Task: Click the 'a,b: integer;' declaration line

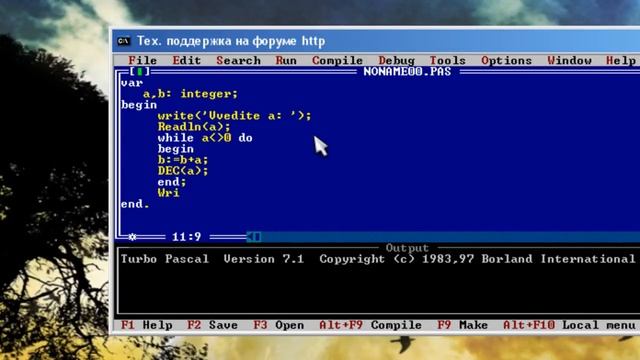Action: tap(190, 94)
